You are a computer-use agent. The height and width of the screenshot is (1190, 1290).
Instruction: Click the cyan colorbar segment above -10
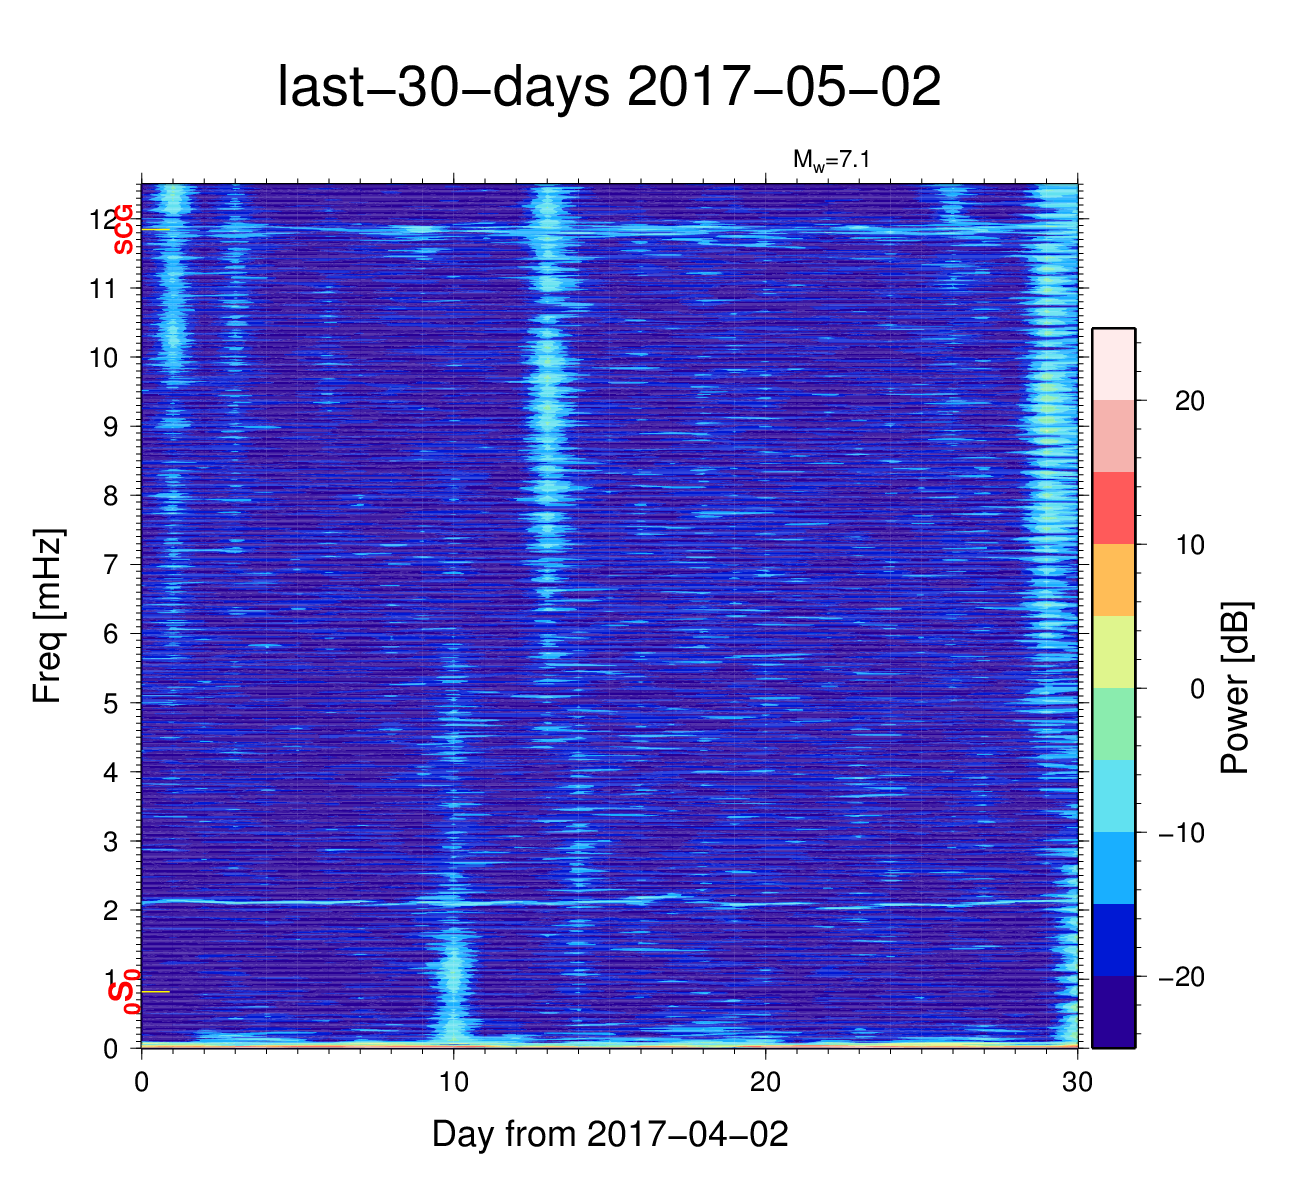pos(1113,796)
